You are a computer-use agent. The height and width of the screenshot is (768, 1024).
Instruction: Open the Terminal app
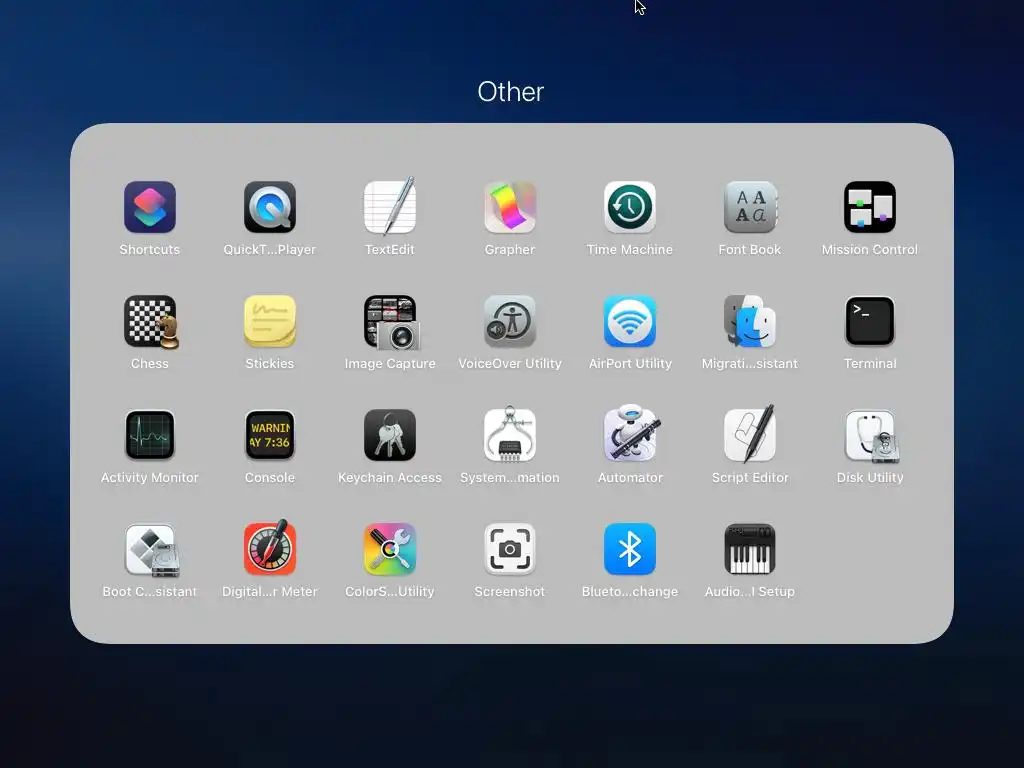870,321
